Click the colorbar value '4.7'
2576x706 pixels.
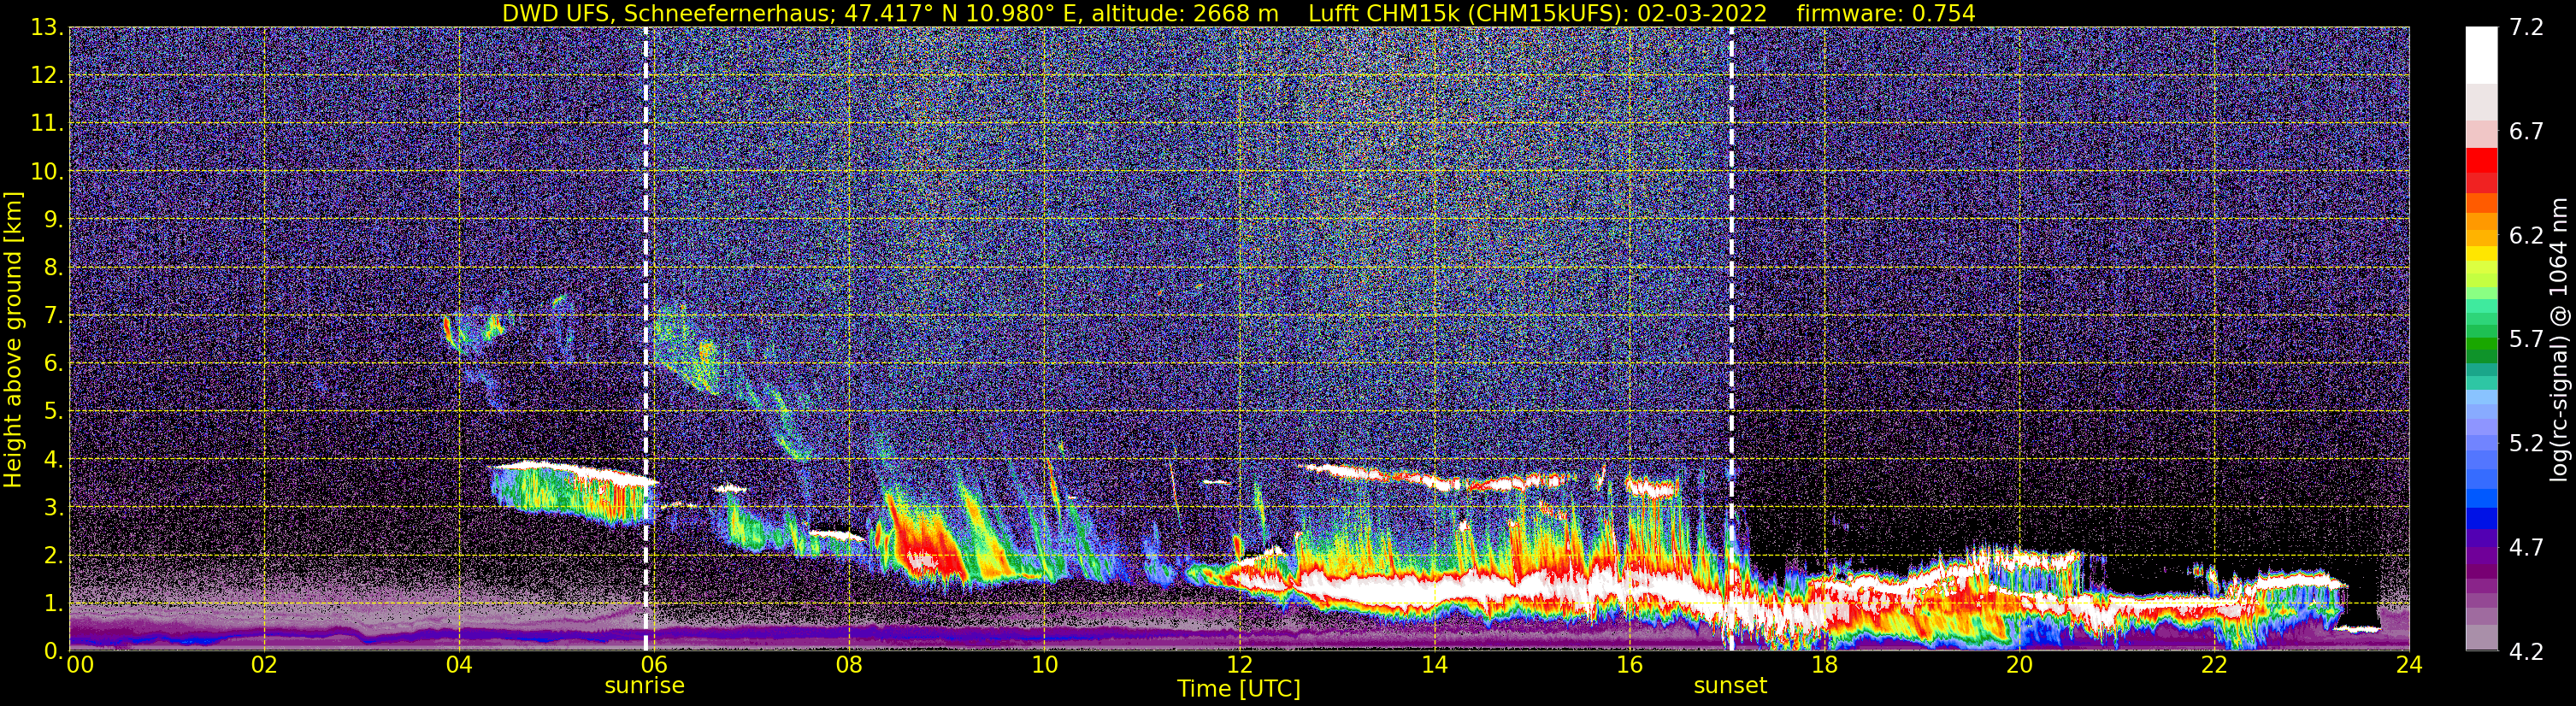click(2525, 547)
